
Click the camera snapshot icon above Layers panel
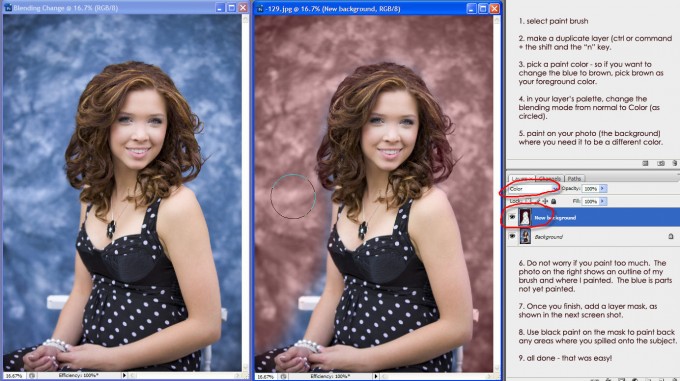coord(660,163)
